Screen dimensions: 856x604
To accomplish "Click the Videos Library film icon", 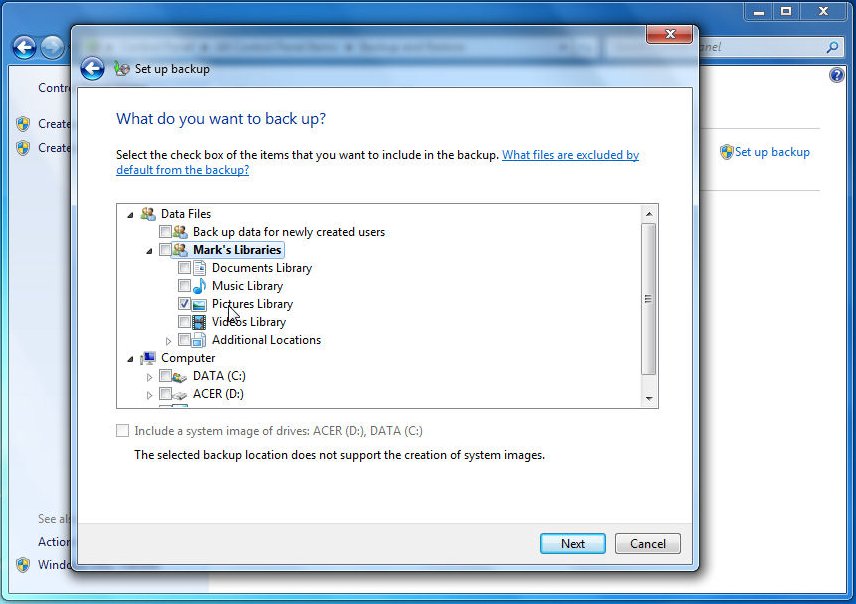I will pyautogui.click(x=200, y=322).
